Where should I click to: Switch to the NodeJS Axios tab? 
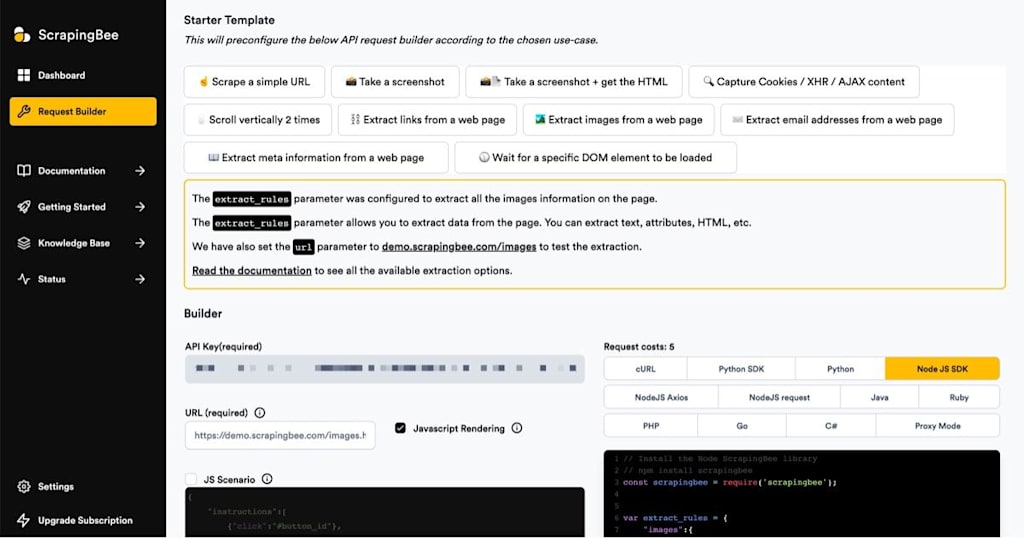(x=661, y=397)
